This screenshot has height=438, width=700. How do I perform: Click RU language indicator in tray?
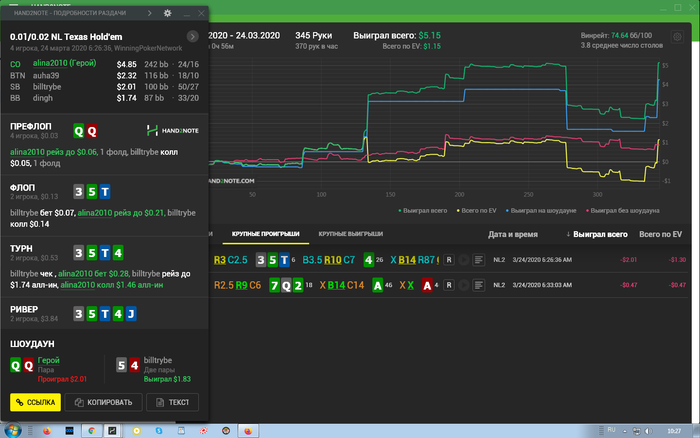click(612, 430)
